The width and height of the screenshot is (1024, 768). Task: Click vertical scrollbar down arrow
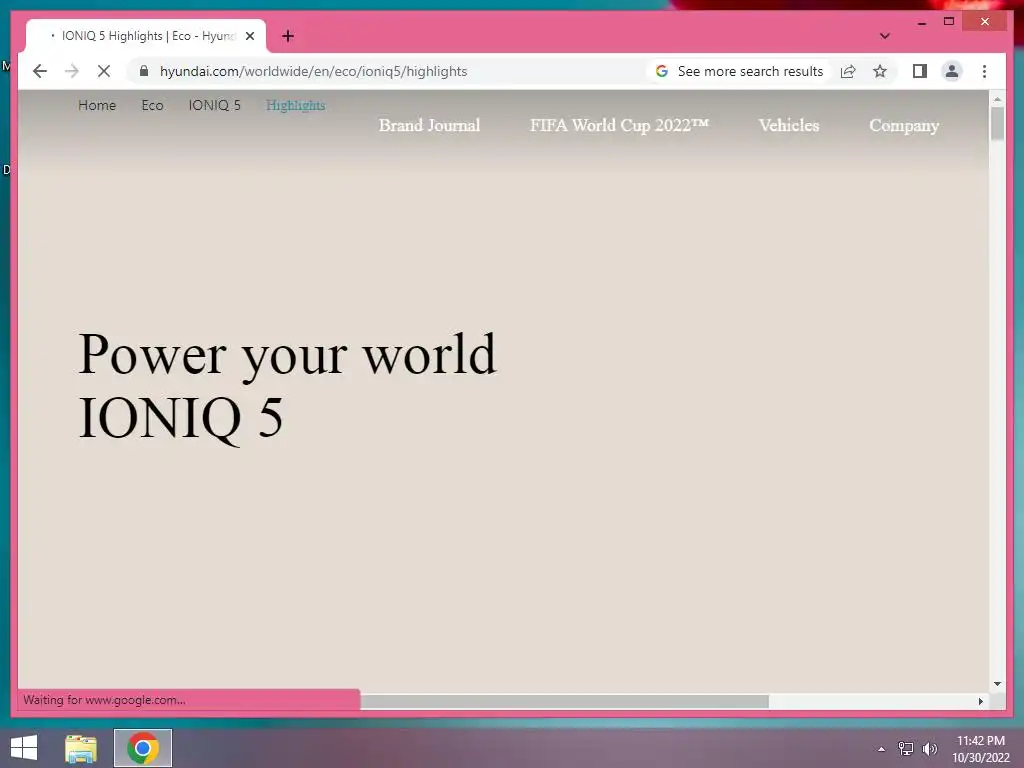click(x=997, y=684)
